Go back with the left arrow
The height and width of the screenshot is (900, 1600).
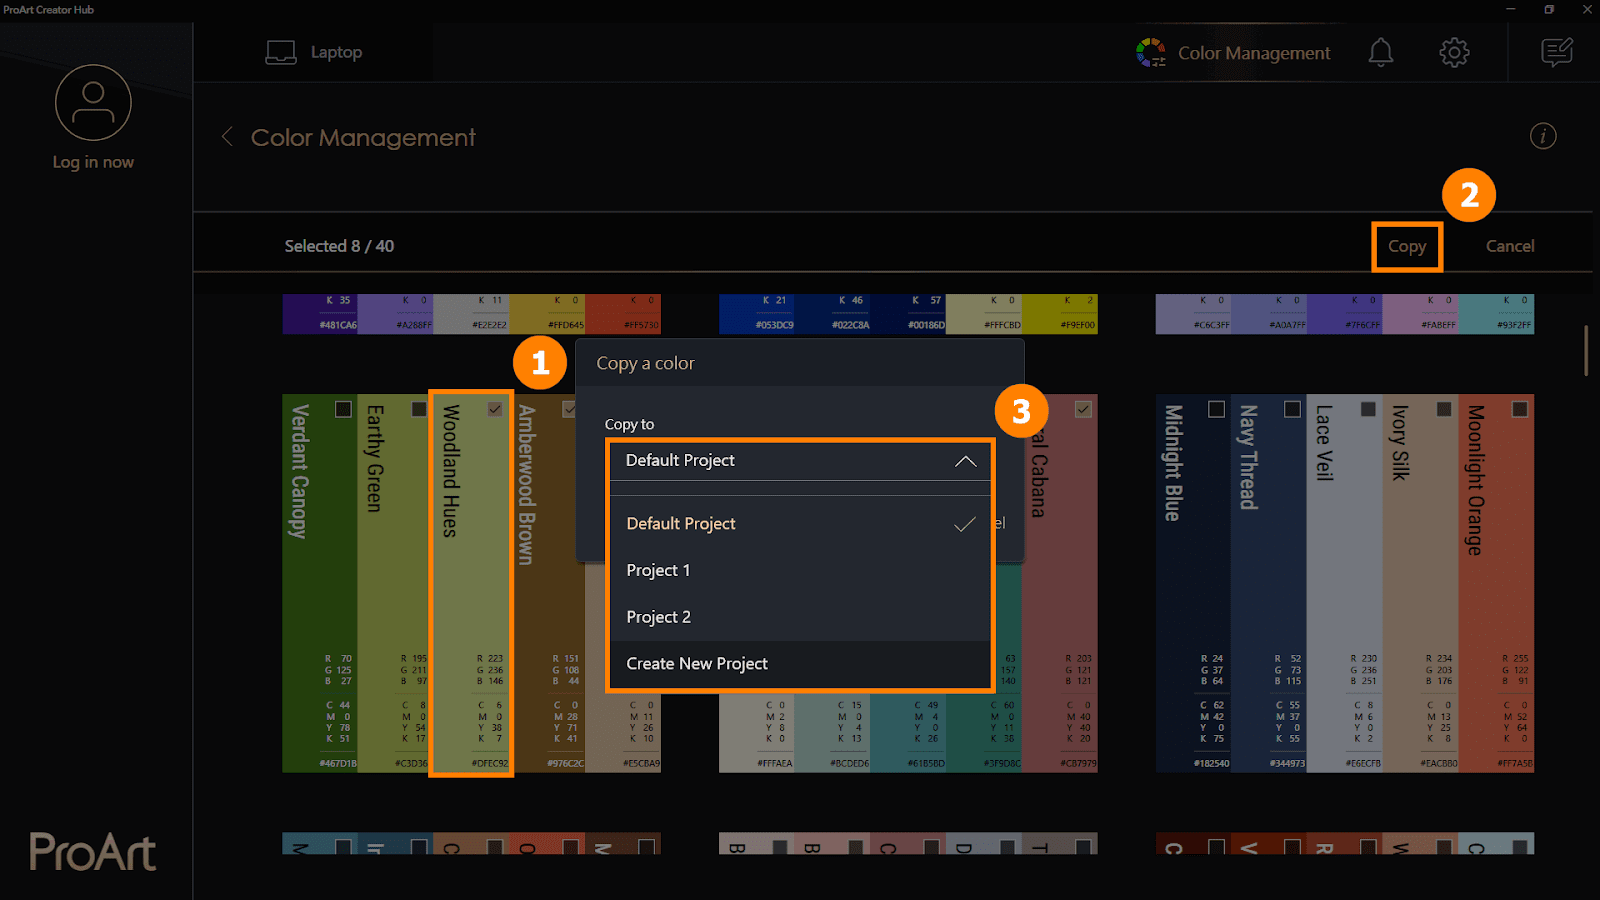227,136
